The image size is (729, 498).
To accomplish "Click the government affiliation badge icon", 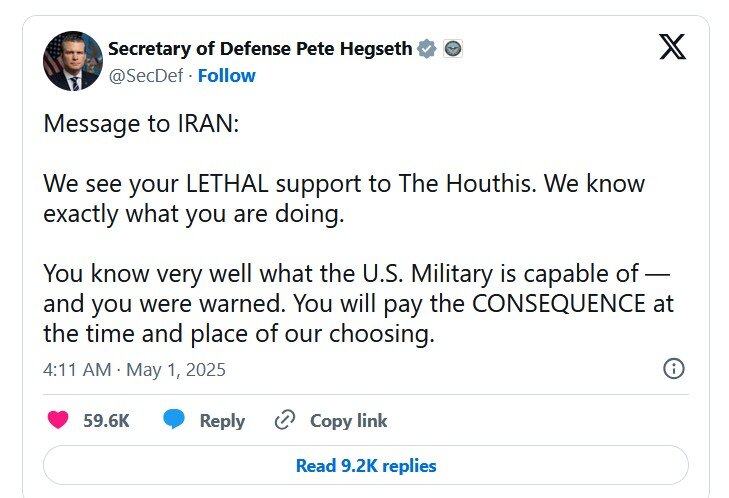I will coord(453,49).
